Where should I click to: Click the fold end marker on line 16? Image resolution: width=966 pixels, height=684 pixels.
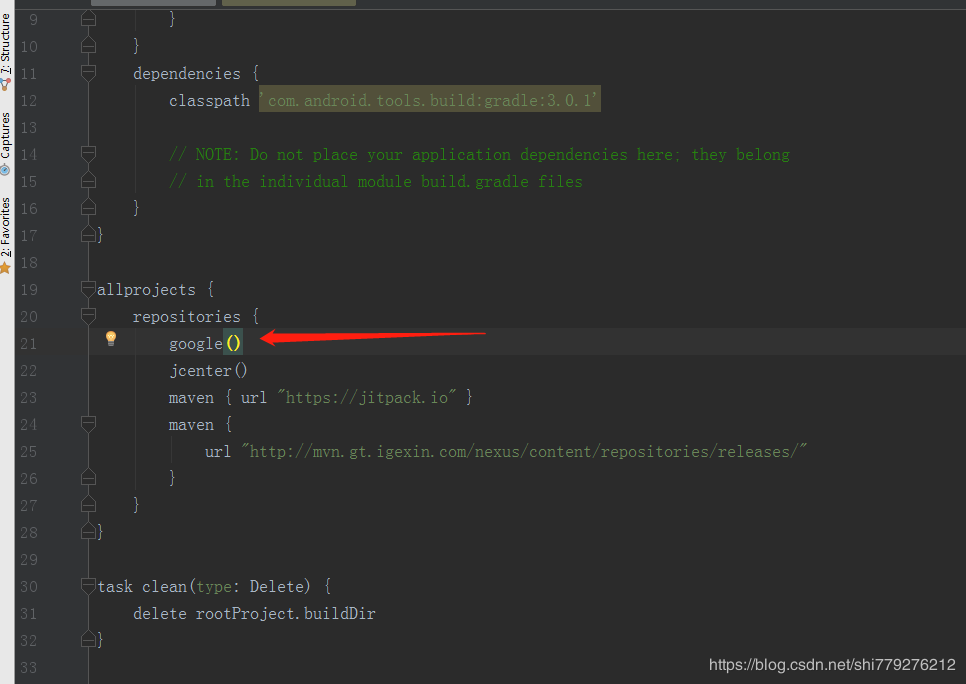[x=88, y=207]
